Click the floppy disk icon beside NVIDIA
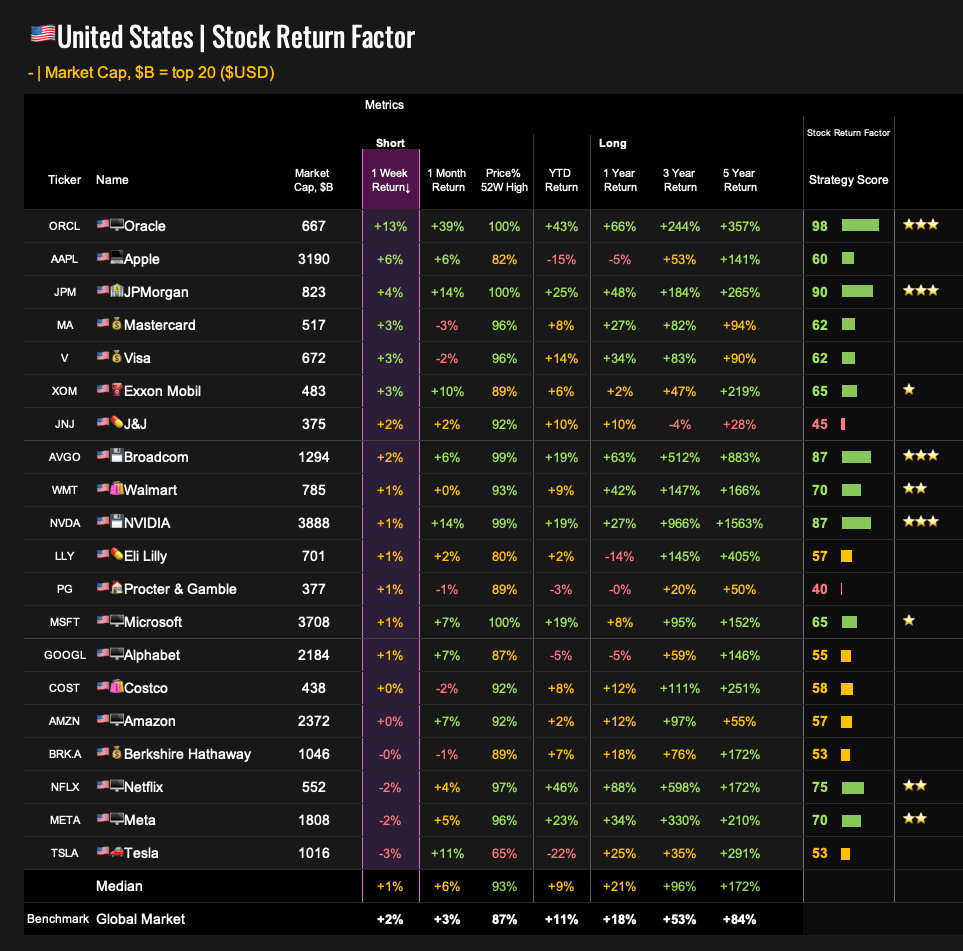This screenshot has height=951, width=963. point(117,522)
